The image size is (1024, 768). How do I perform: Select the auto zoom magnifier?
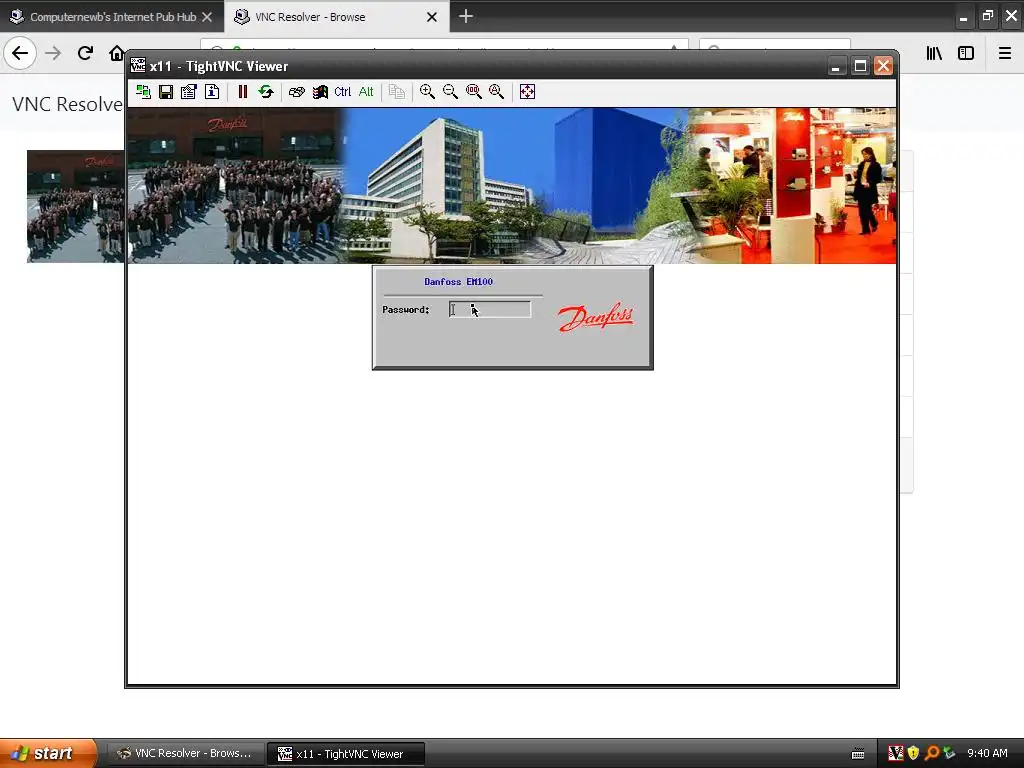coord(496,92)
